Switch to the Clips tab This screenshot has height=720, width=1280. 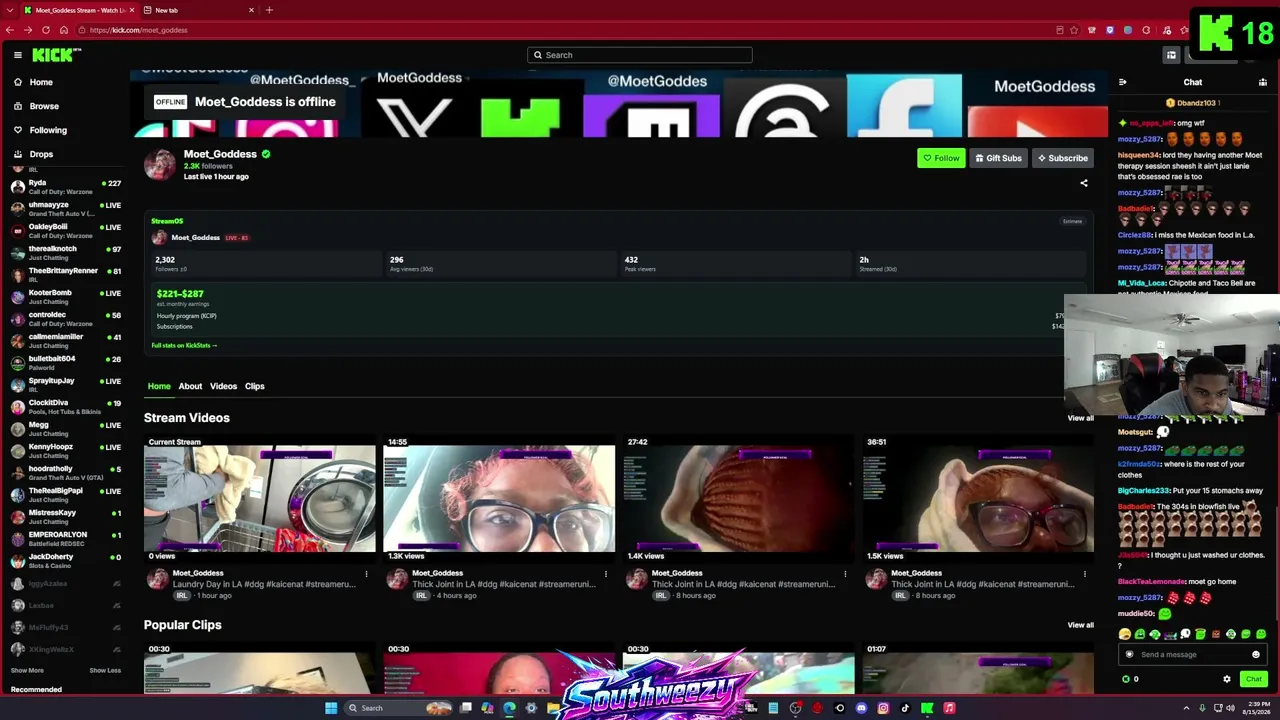255,386
